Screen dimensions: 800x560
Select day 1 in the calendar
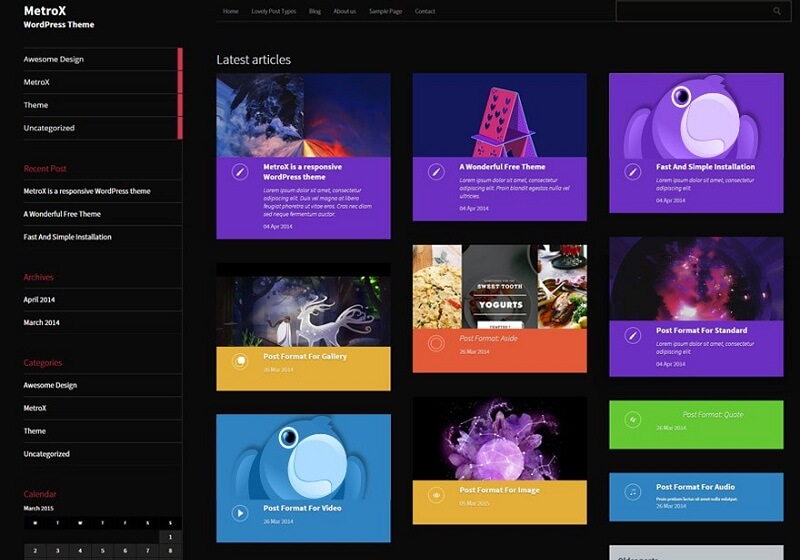click(x=170, y=537)
